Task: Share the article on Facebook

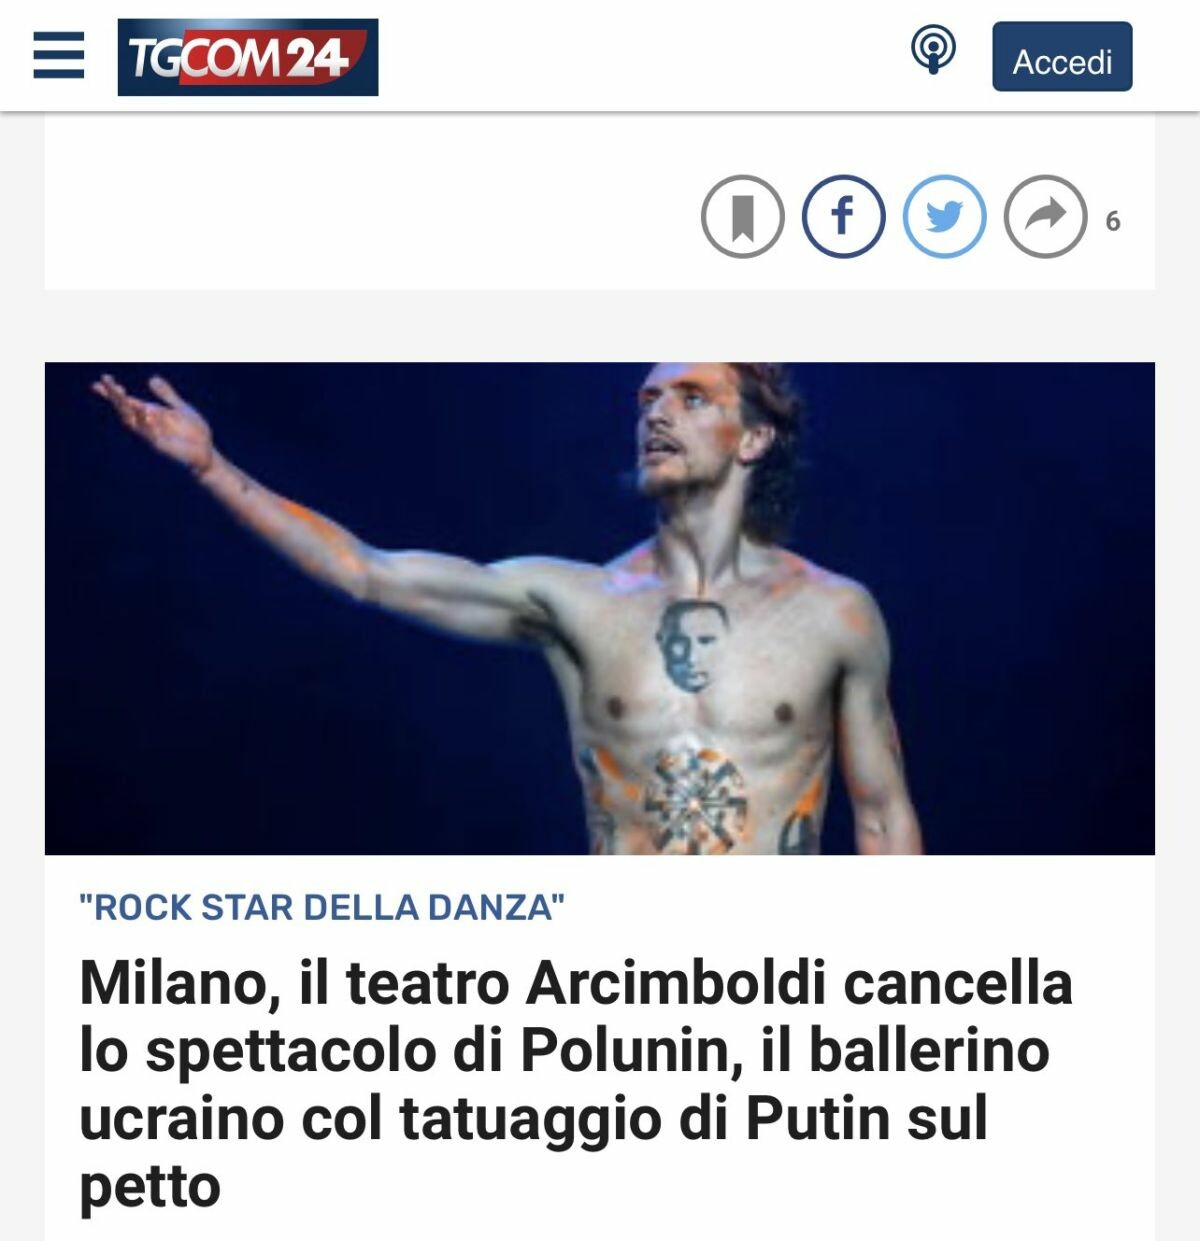Action: (x=844, y=216)
